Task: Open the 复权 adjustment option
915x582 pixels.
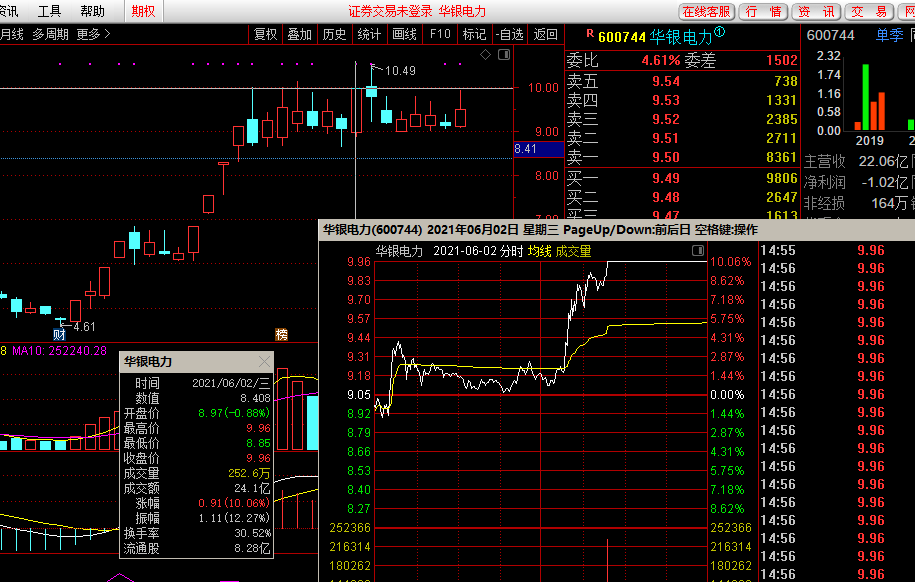Action: 266,34
